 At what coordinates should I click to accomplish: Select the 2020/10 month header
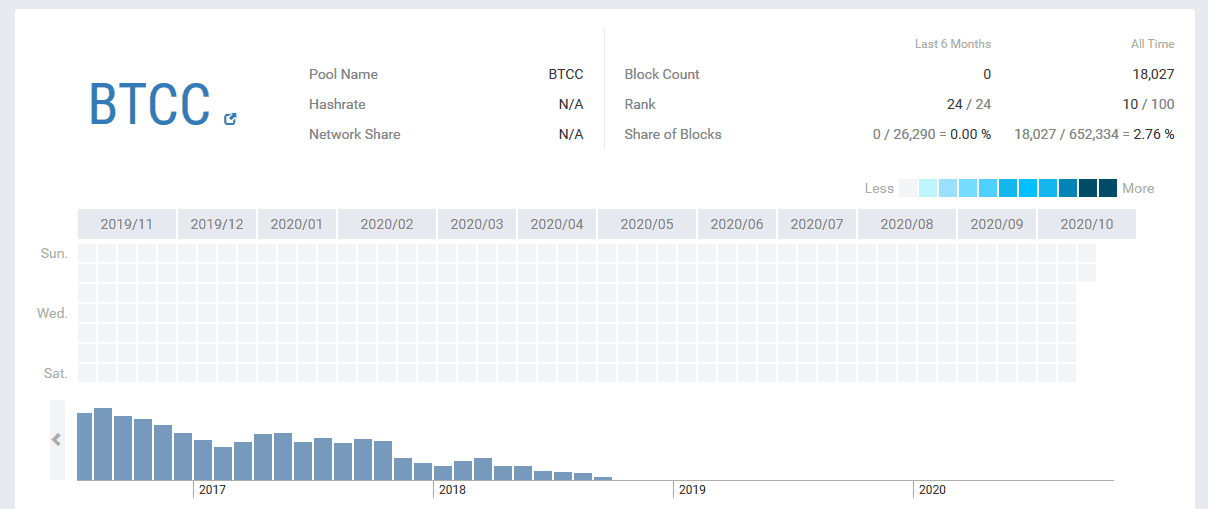(1087, 224)
